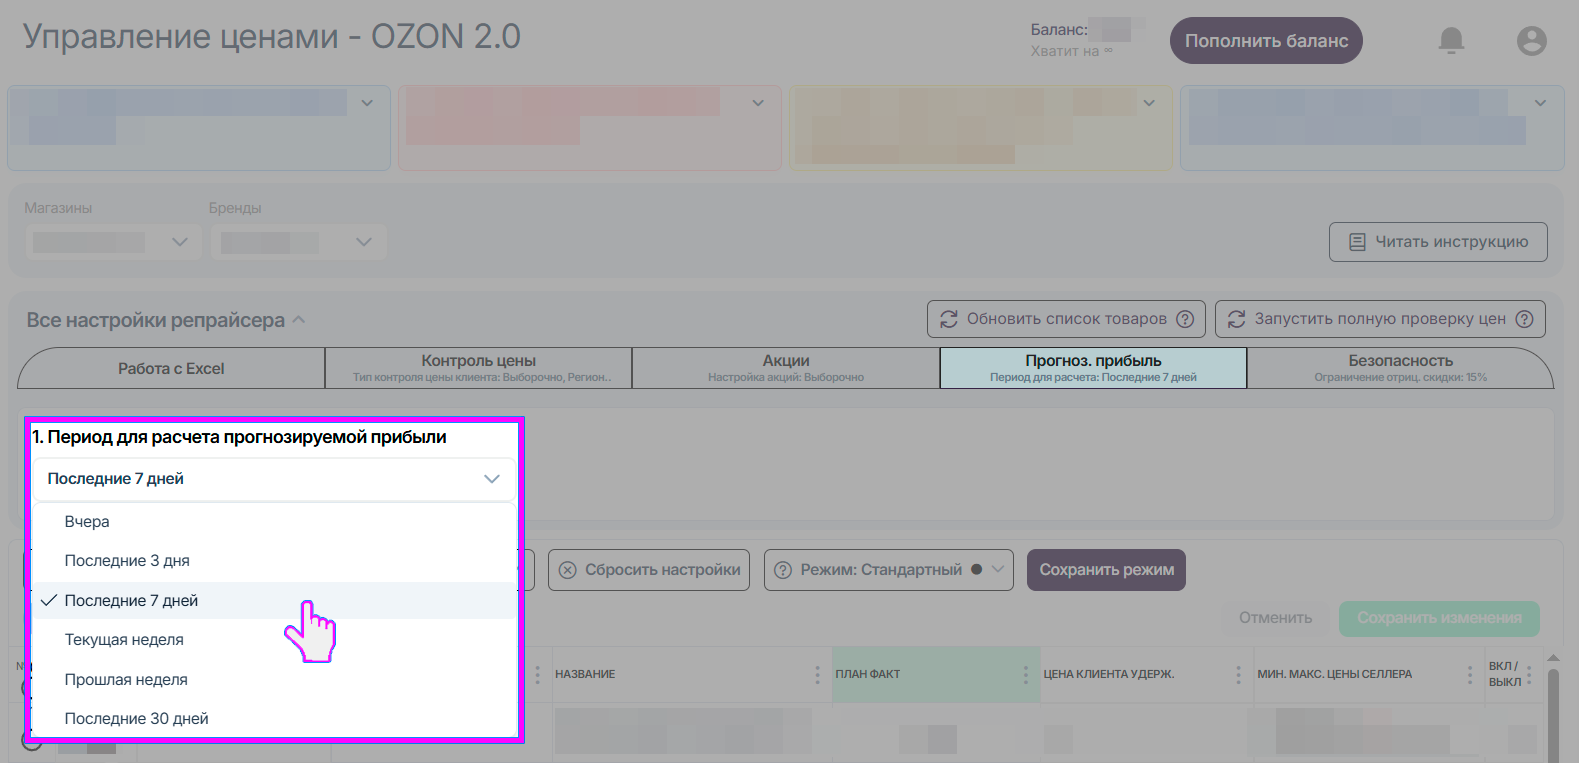Click Сохранить изменения button
The width and height of the screenshot is (1579, 763).
pyautogui.click(x=1439, y=618)
